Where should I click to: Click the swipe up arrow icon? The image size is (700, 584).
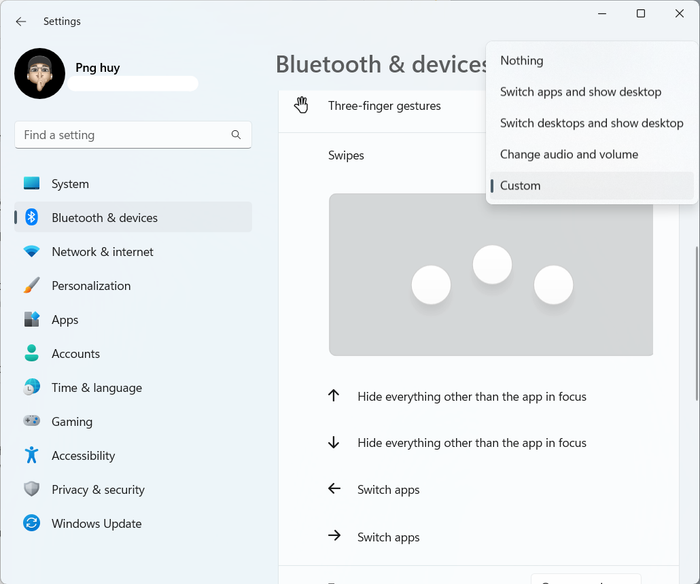coord(333,396)
